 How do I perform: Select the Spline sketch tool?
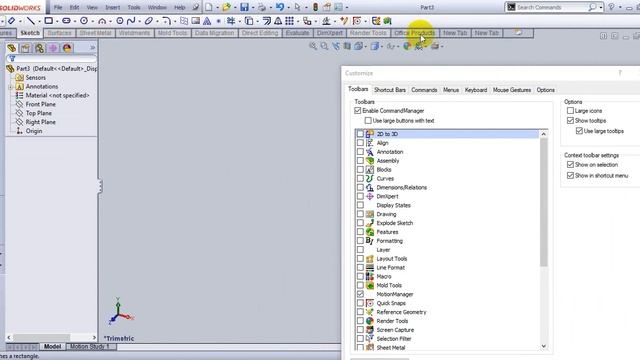pyautogui.click(x=131, y=20)
